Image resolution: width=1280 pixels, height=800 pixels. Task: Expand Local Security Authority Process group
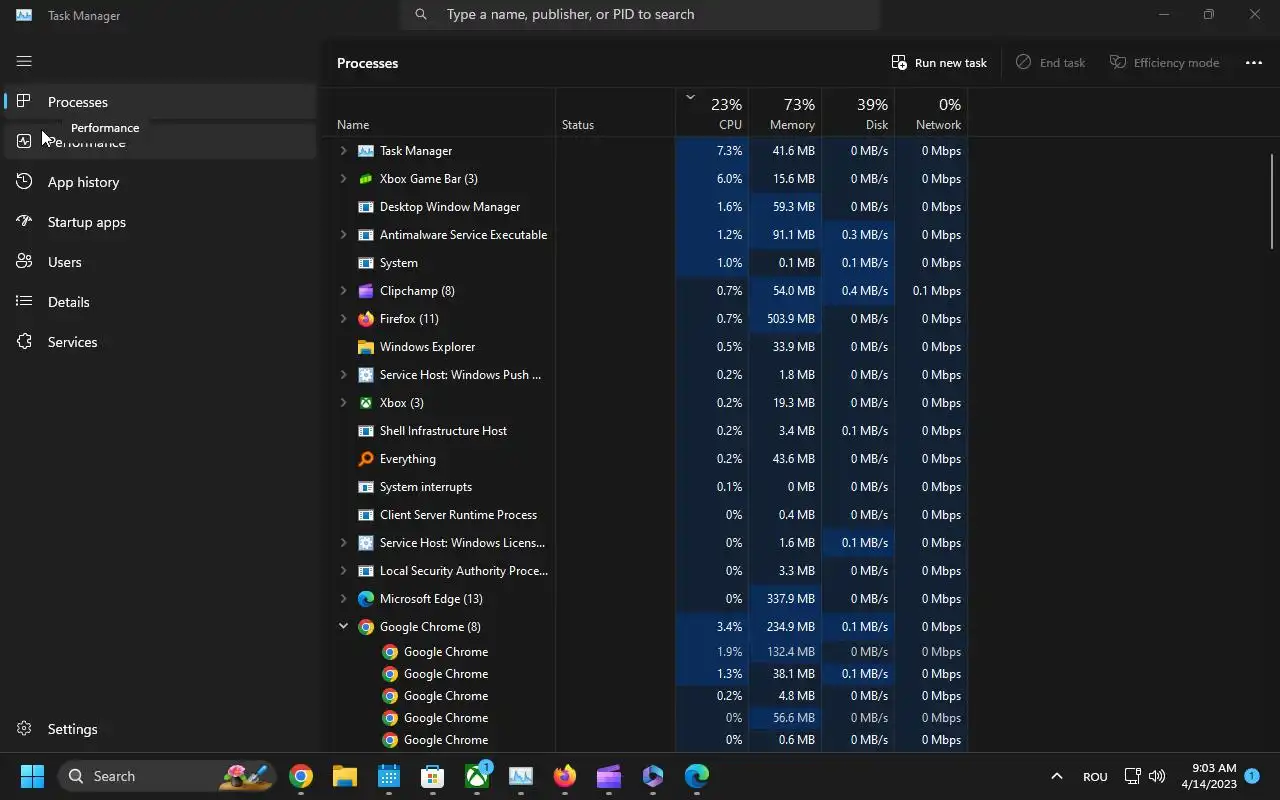[x=343, y=571]
